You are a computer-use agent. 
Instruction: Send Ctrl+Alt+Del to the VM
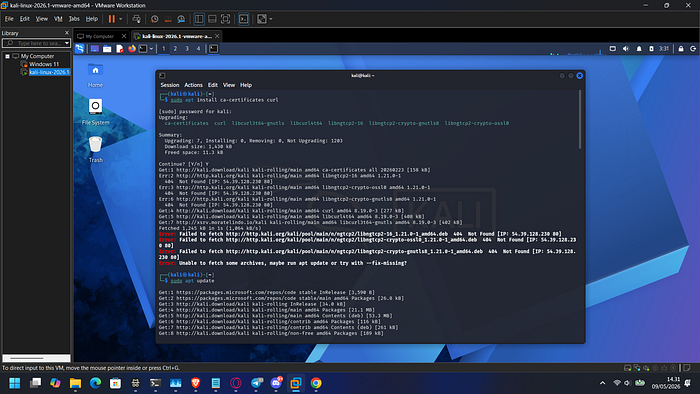click(137, 19)
